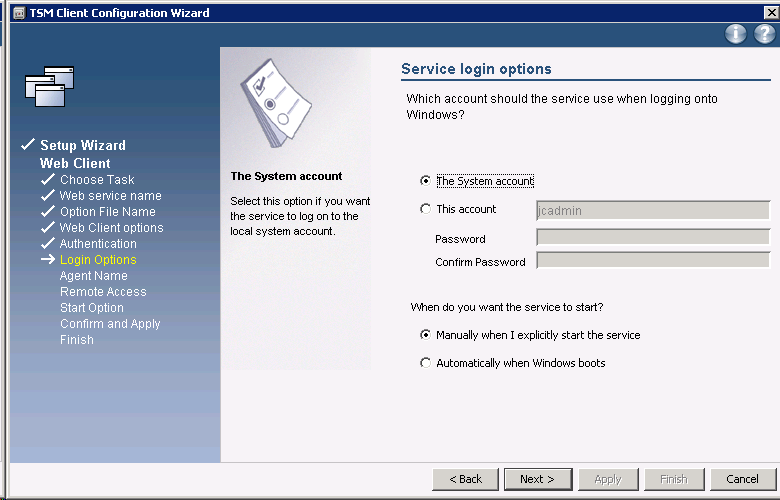Click the Confirm Password field

652,261
